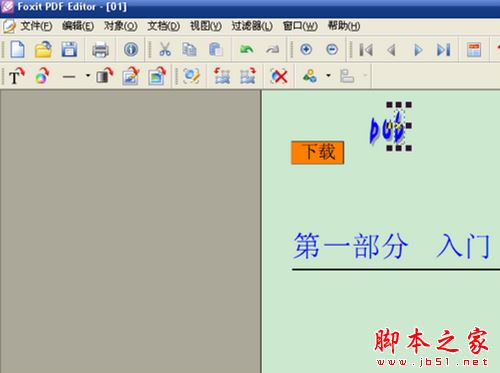Click the page layout icon after navigation arrows

474,50
